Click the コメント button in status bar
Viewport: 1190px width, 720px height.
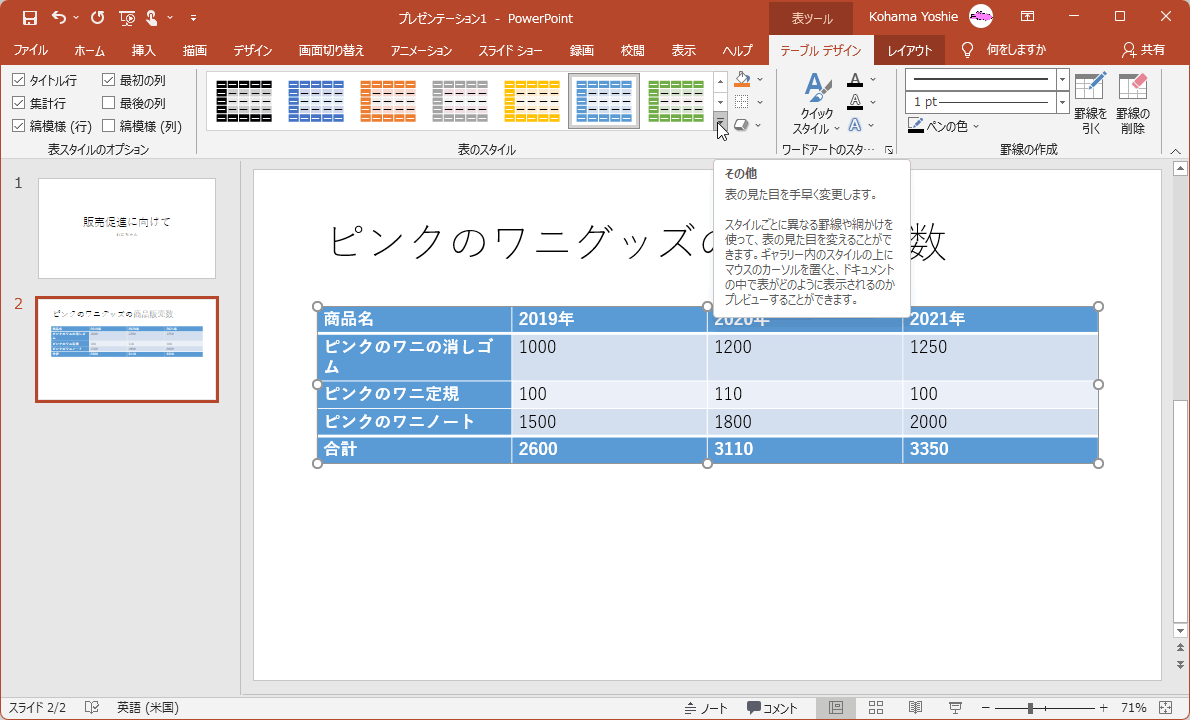[772, 708]
